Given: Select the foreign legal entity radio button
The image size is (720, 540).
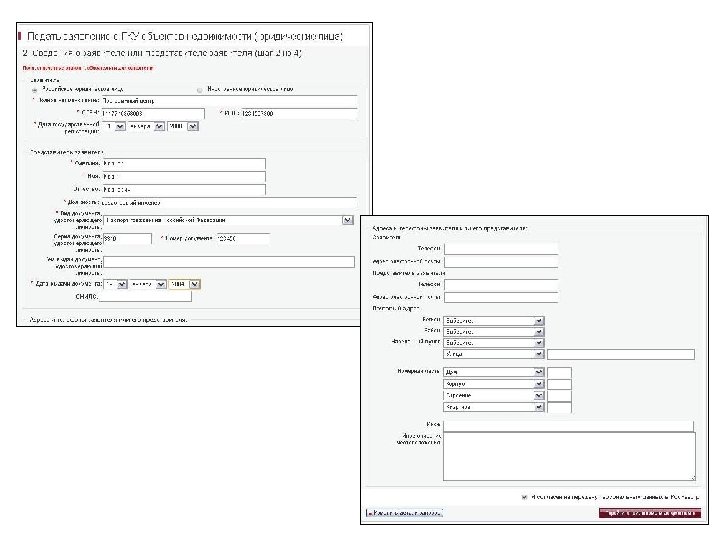Looking at the screenshot, I should 199,90.
